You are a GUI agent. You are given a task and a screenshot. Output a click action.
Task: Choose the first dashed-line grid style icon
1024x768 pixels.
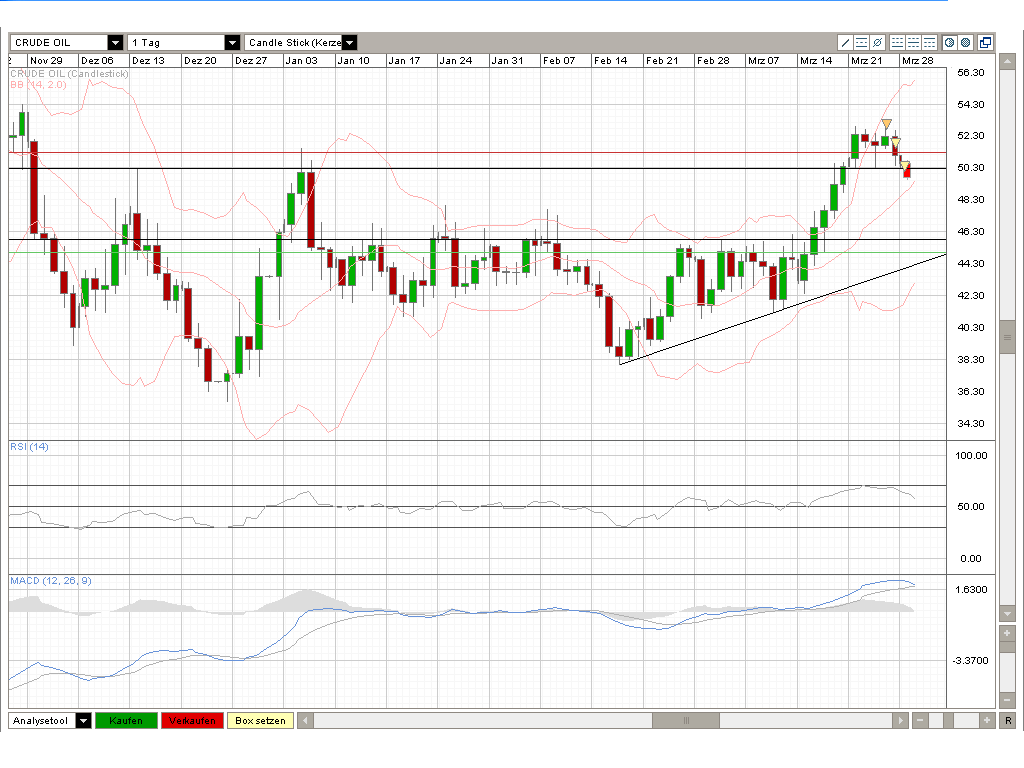click(897, 42)
